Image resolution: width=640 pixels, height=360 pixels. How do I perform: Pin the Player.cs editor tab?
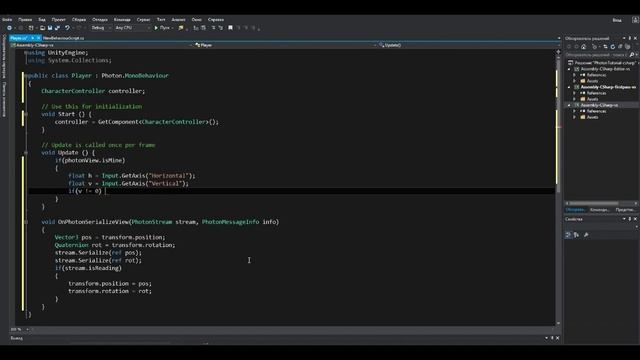(33, 38)
